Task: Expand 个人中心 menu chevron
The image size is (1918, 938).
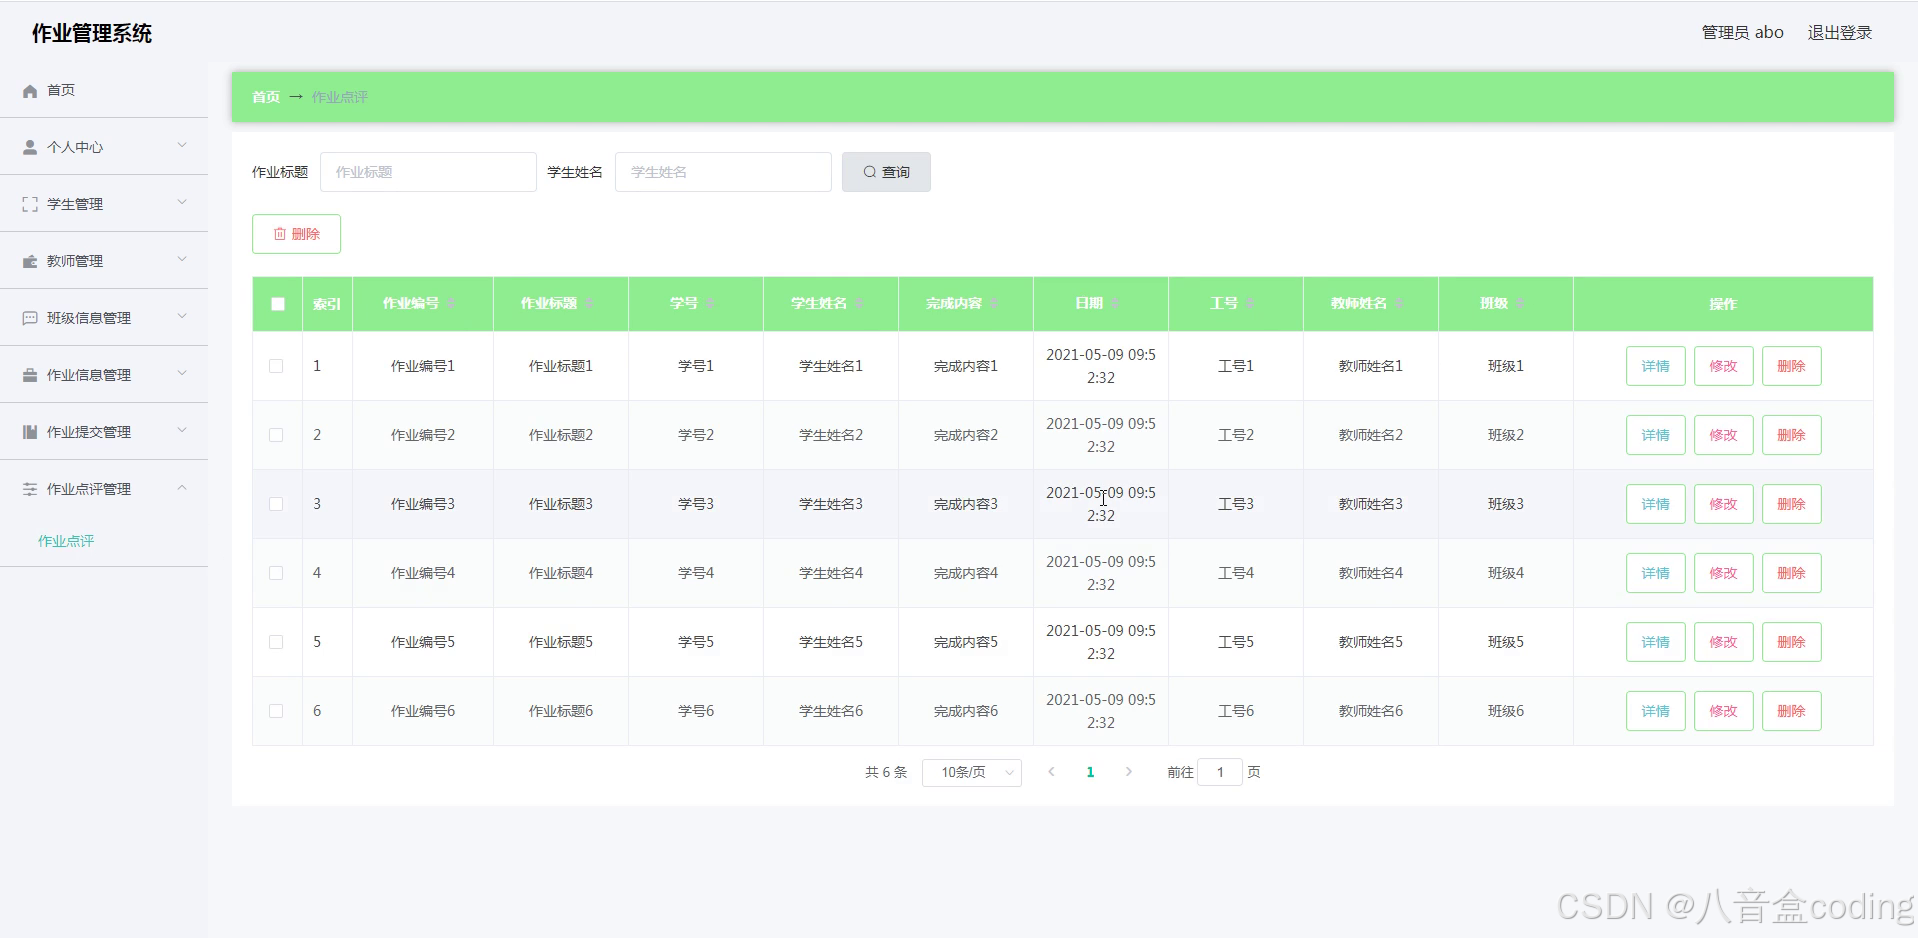Action: pyautogui.click(x=182, y=146)
